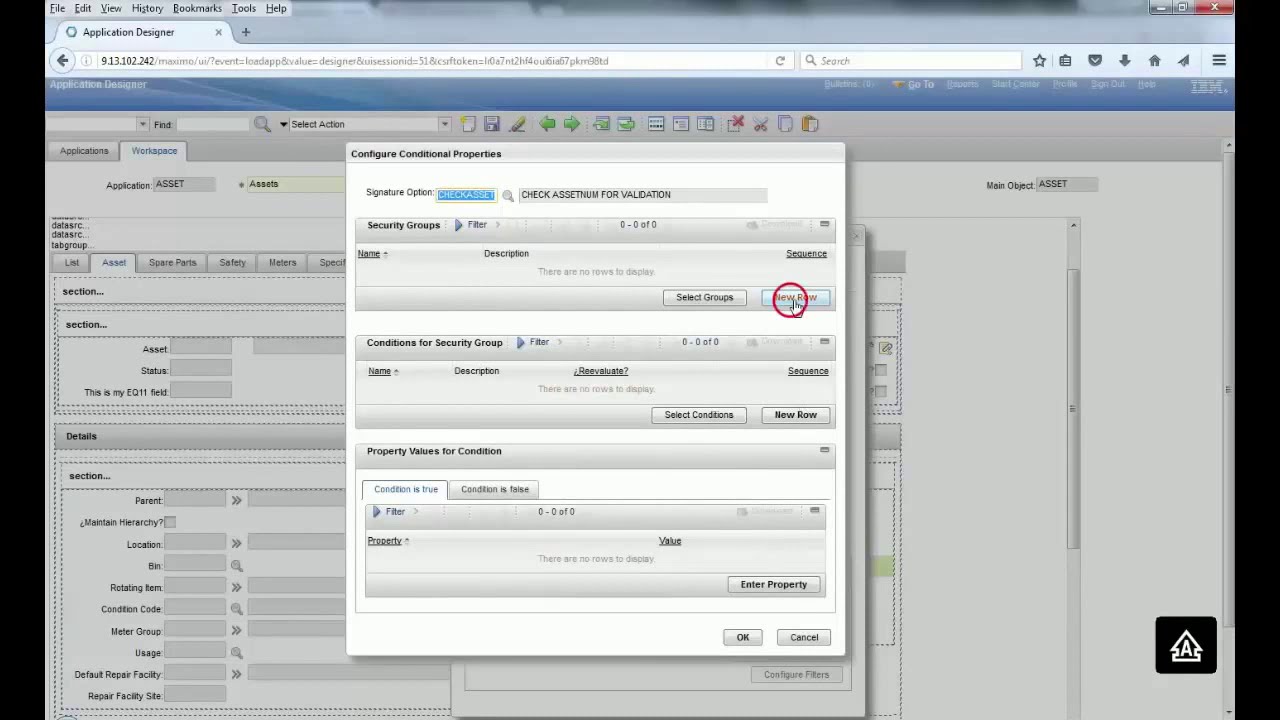Viewport: 1280px width, 720px height.
Task: Open the Bin field lookup icon
Action: pos(237,566)
